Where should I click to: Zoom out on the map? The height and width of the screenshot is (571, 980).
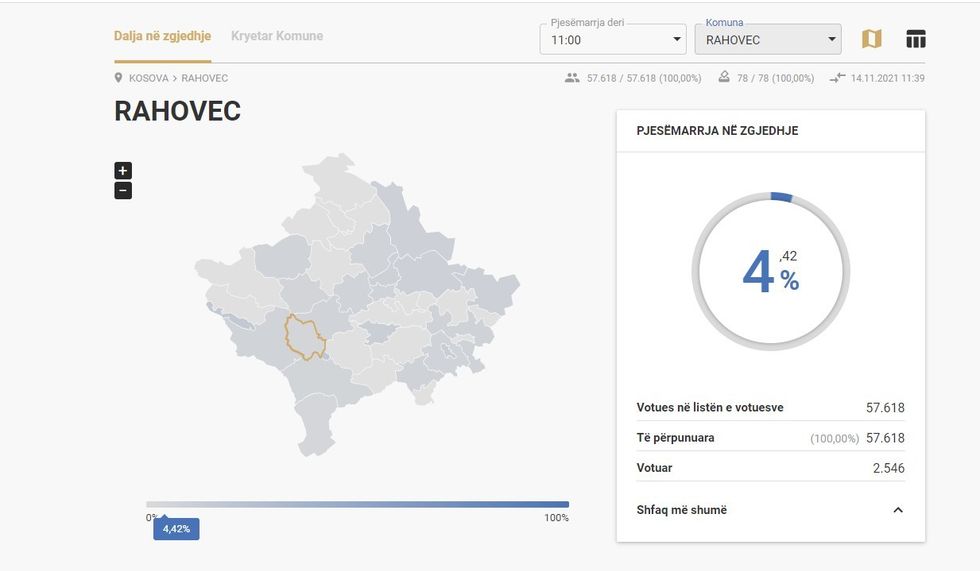[123, 190]
